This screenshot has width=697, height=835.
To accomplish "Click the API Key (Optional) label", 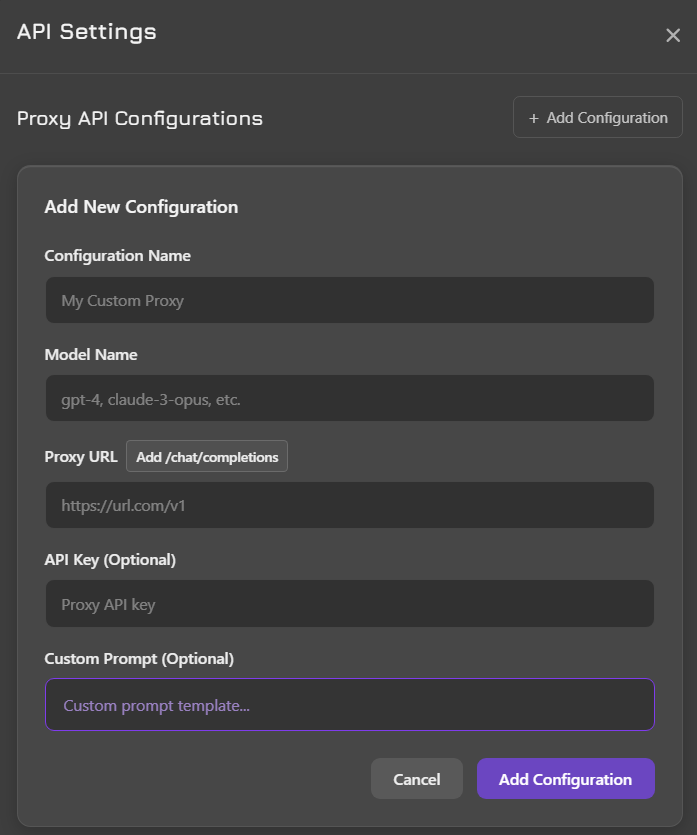I will (x=110, y=560).
